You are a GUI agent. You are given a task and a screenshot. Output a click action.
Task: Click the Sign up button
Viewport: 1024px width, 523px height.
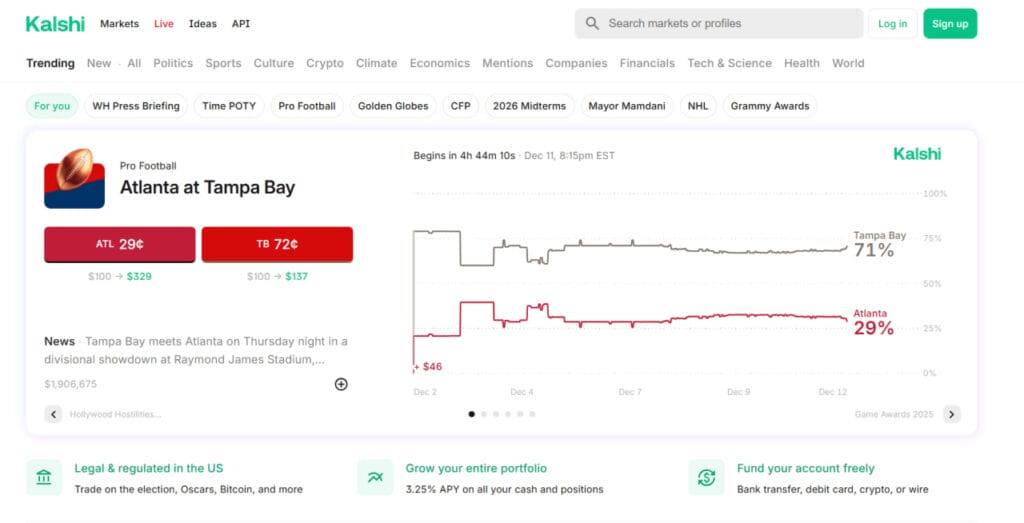pyautogui.click(x=949, y=24)
